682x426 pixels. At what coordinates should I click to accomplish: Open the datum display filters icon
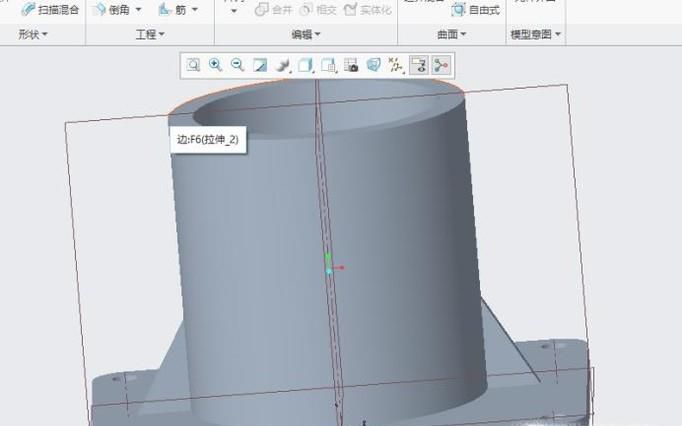coord(396,65)
